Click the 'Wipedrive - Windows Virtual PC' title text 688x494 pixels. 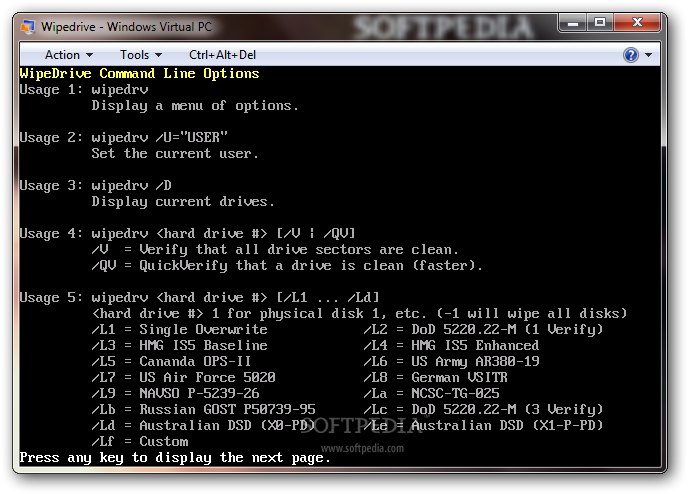pos(126,27)
